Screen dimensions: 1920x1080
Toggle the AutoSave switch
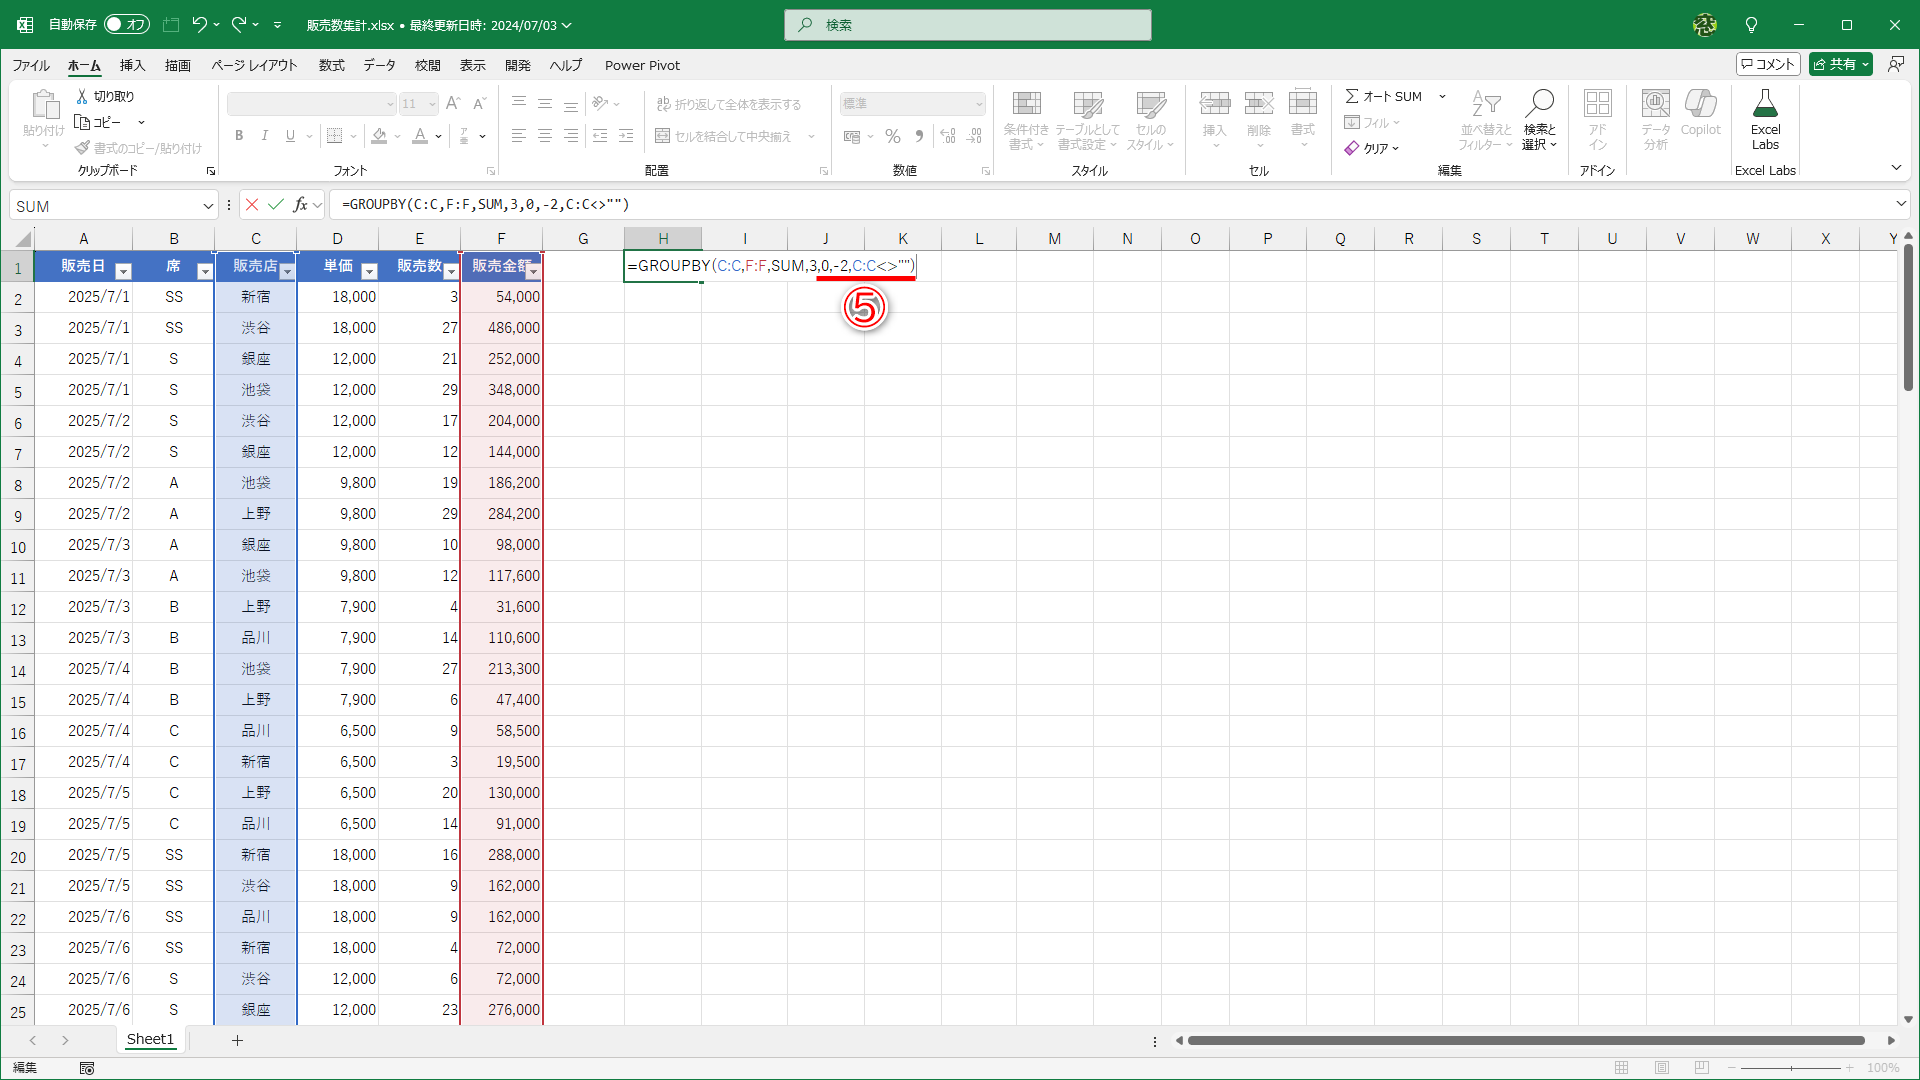click(126, 25)
